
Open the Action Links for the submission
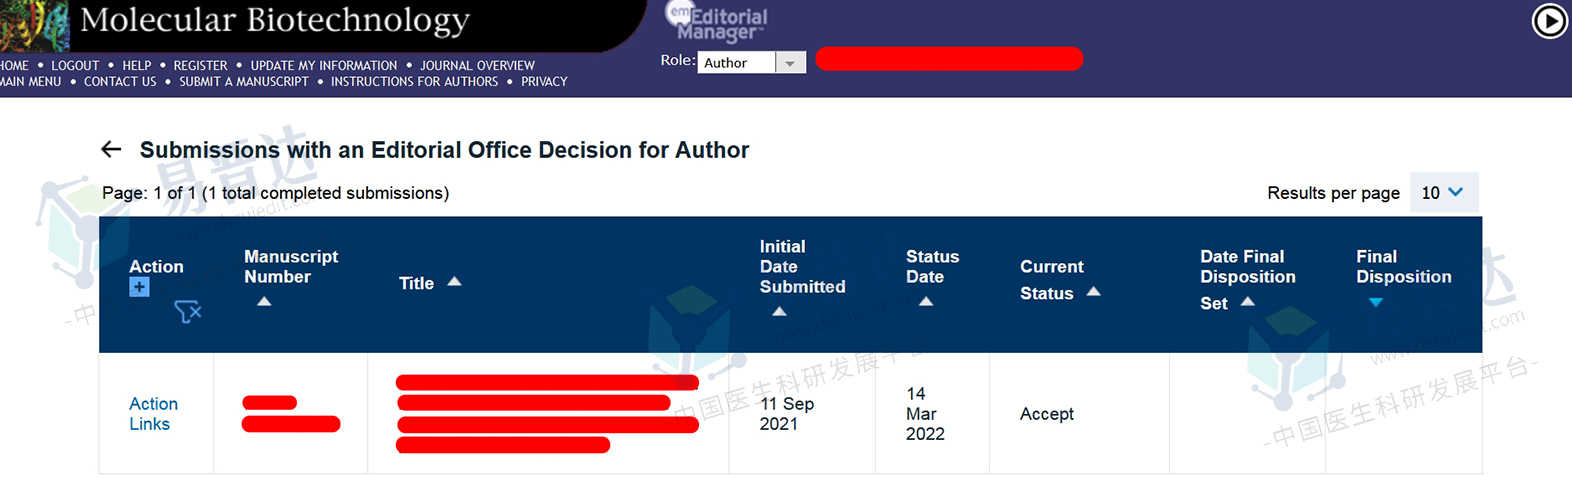click(153, 413)
